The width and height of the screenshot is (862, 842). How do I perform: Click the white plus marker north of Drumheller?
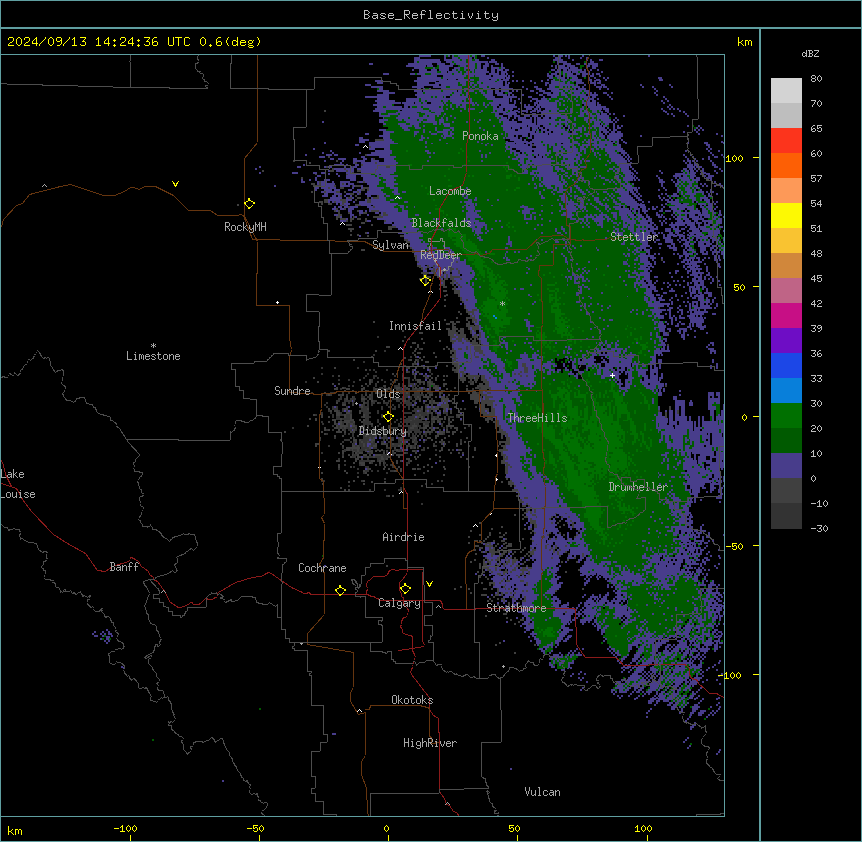[x=612, y=375]
